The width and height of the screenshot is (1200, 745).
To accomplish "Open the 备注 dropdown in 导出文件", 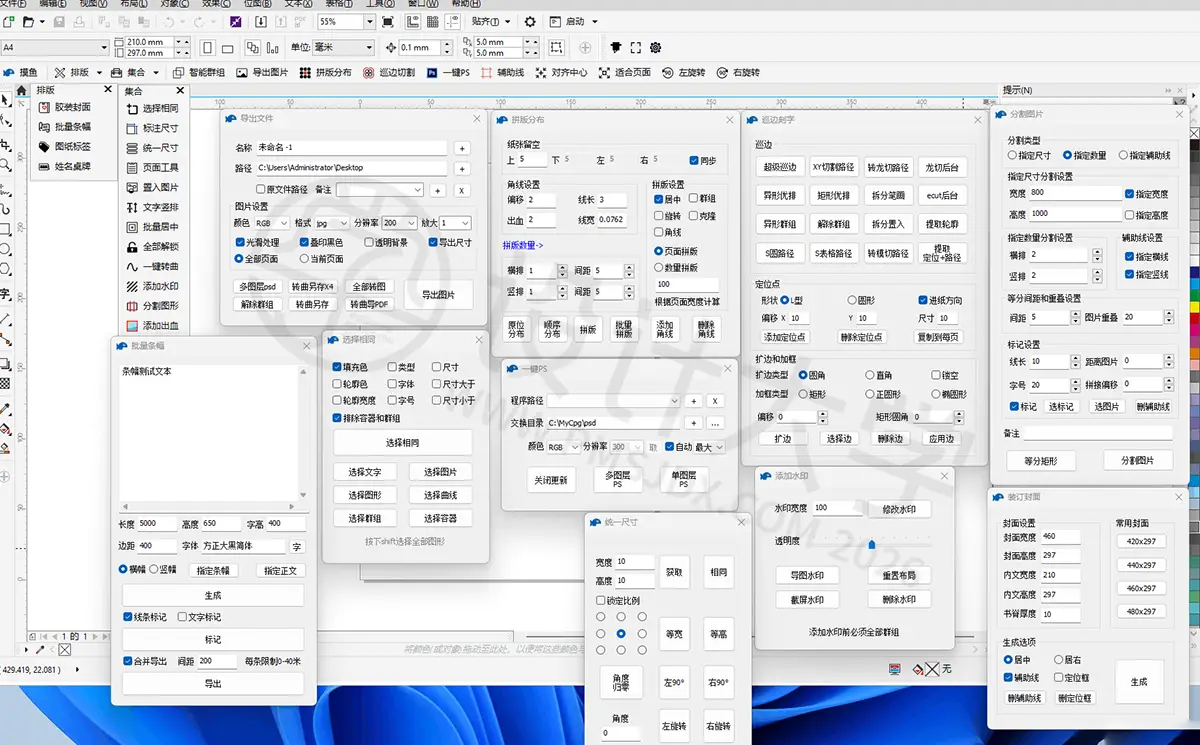I will pos(380,189).
